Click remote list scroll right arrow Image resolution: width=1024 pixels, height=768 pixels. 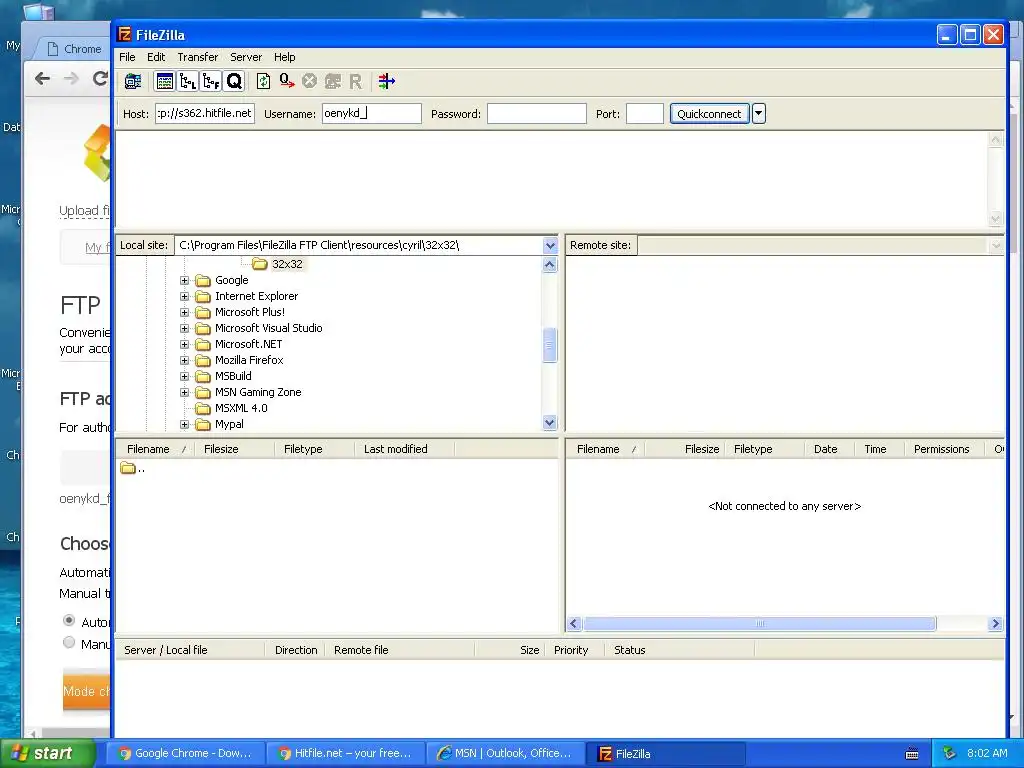point(995,624)
